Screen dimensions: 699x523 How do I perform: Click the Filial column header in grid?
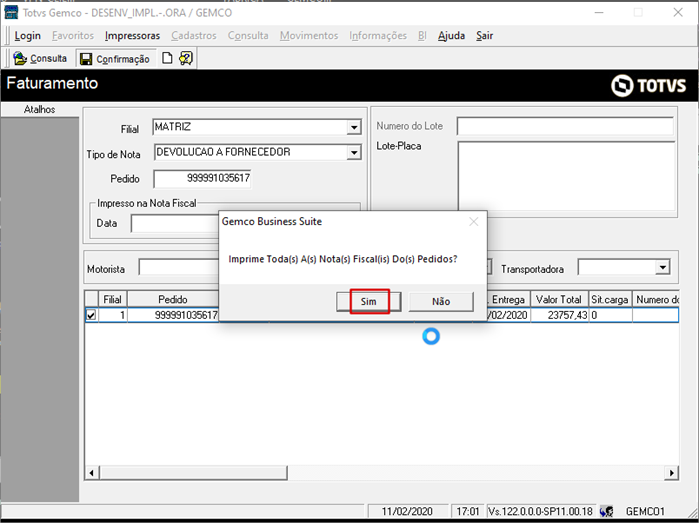click(x=112, y=299)
